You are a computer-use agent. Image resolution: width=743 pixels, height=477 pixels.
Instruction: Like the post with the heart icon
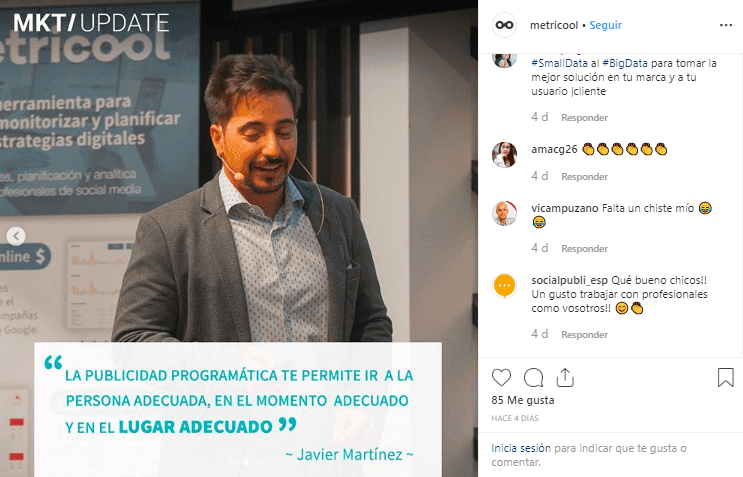coord(501,378)
